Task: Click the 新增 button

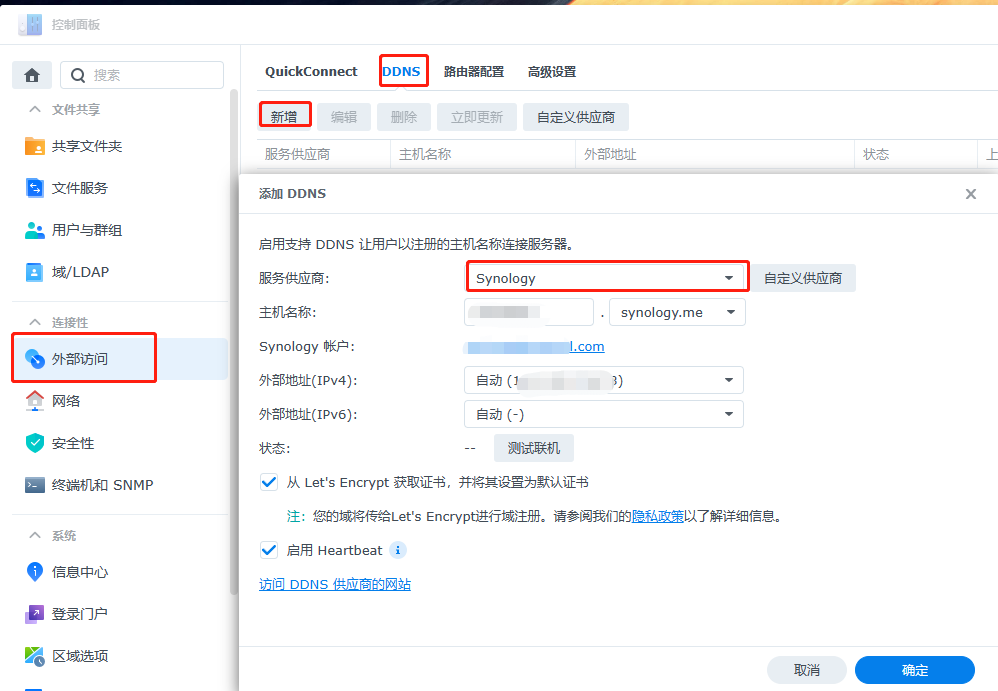Action: coord(285,117)
